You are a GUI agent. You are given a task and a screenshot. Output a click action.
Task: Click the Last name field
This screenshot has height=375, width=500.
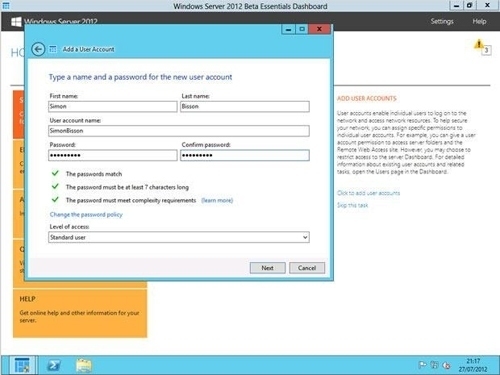pos(245,106)
